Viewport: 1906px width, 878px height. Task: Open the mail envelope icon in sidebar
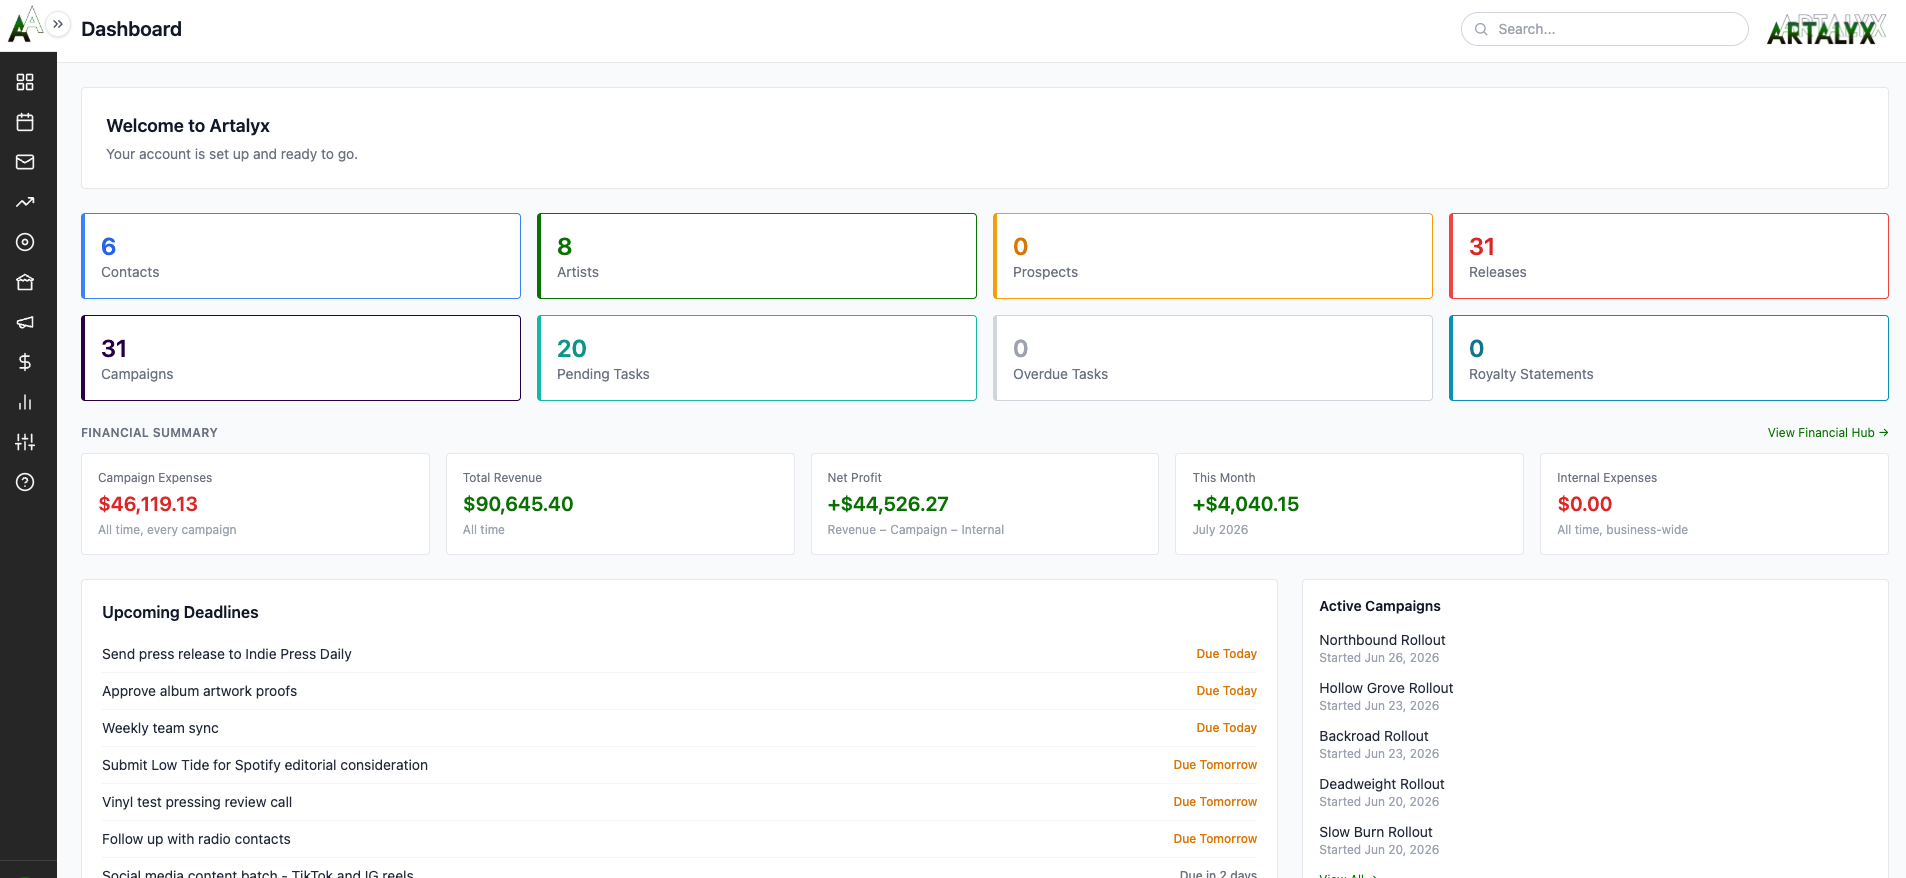(25, 162)
